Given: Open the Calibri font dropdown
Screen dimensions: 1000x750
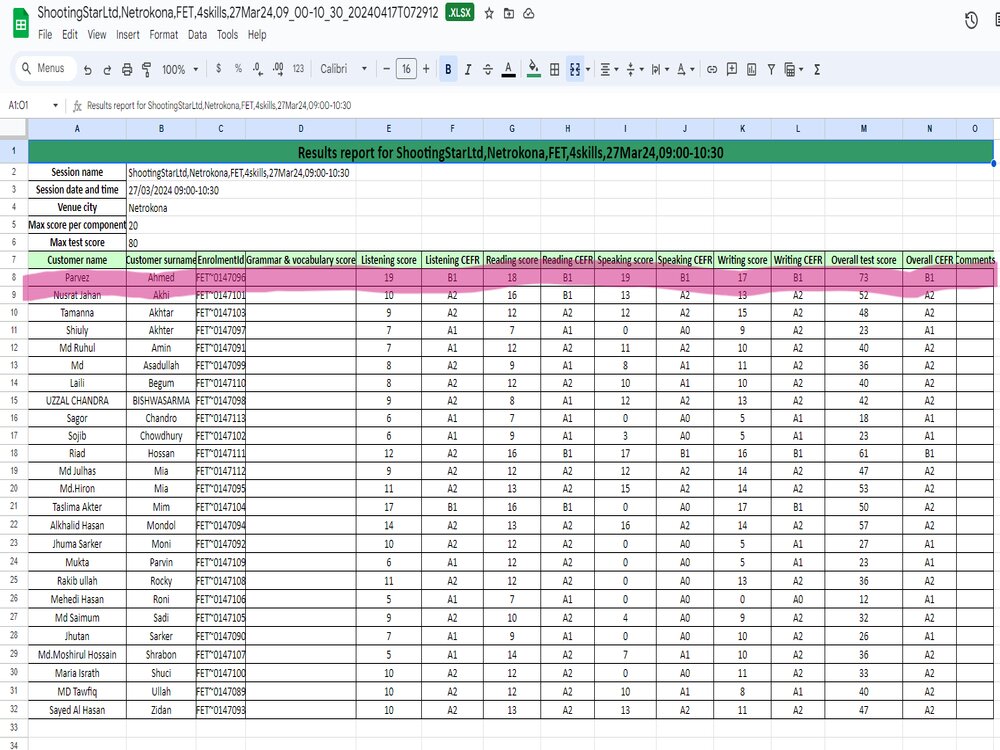Looking at the screenshot, I should pos(344,69).
